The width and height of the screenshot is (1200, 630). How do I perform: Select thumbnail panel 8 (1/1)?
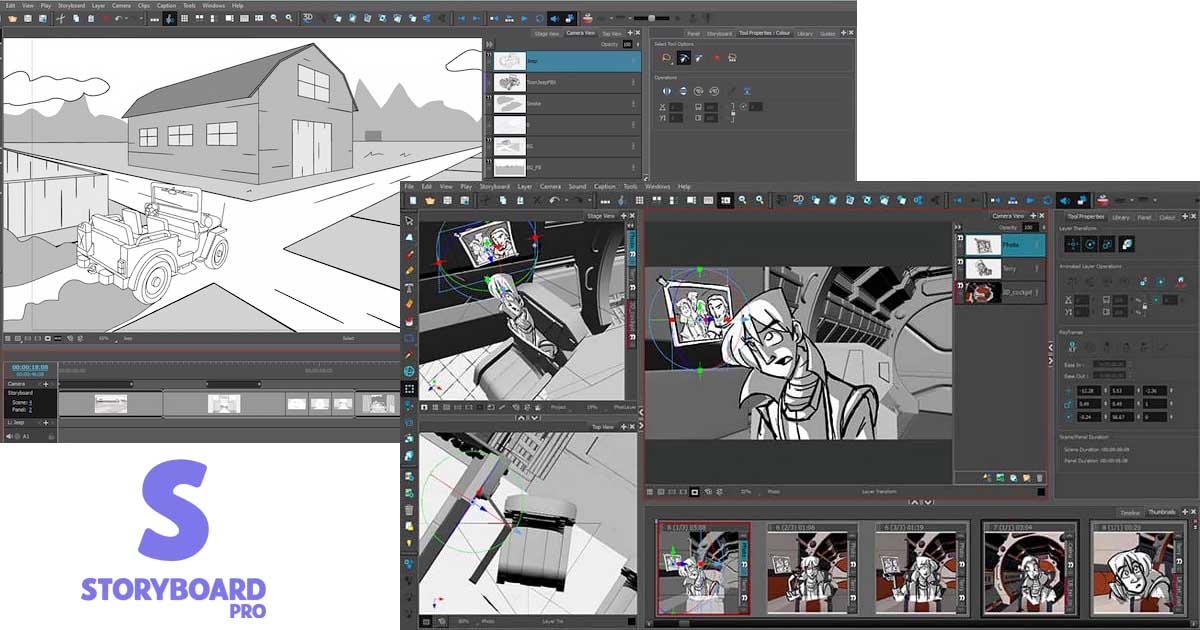click(1138, 568)
